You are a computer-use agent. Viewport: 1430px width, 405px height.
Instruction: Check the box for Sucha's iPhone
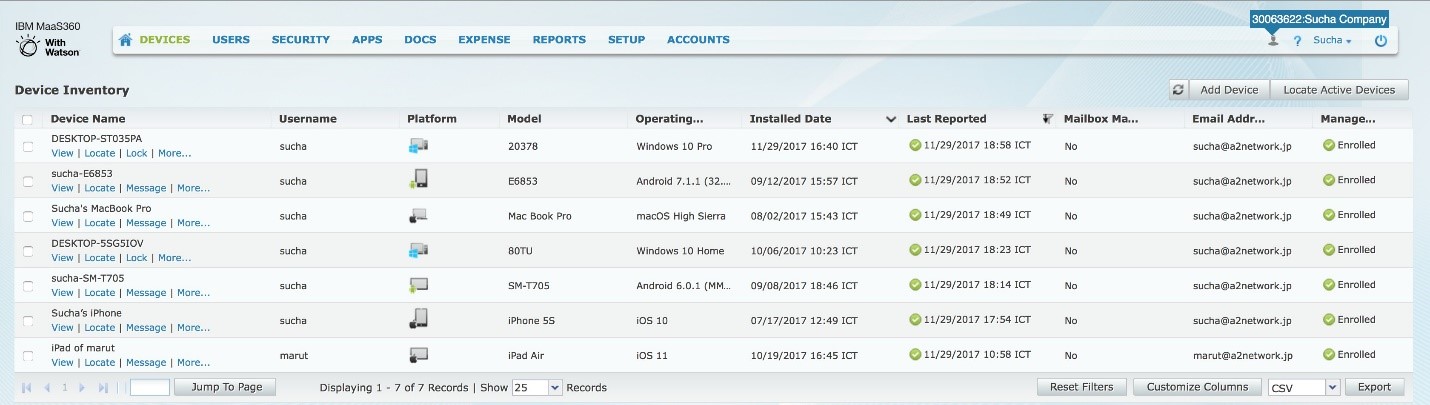coord(28,322)
